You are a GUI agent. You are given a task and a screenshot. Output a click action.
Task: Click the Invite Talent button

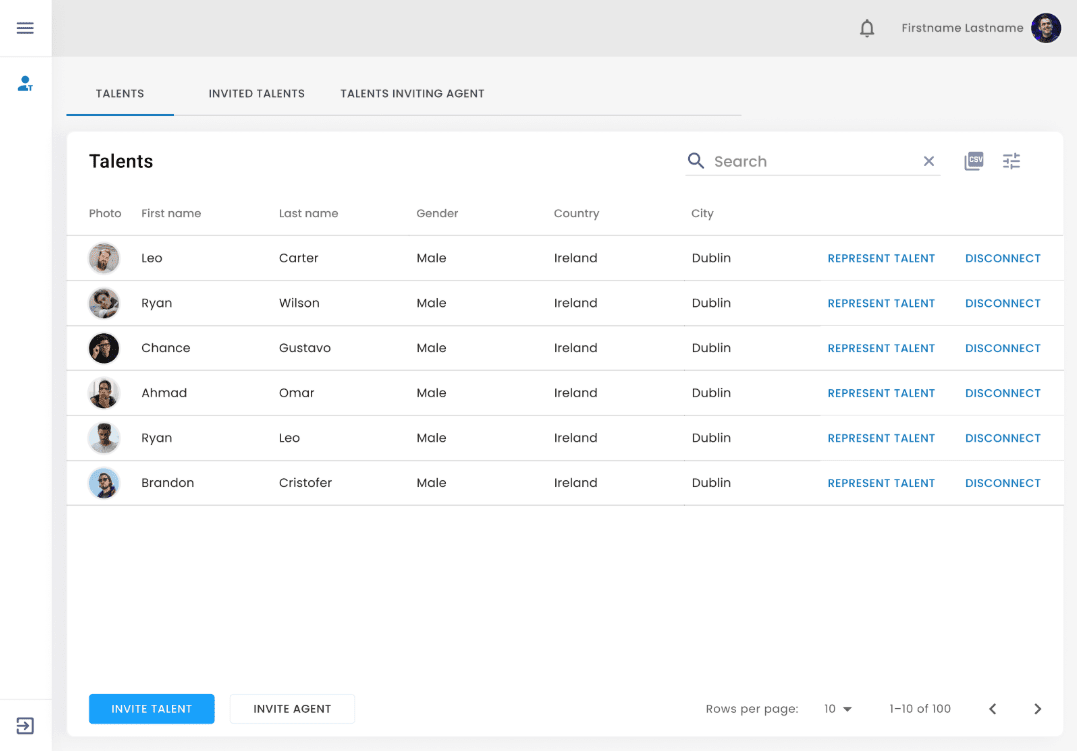(151, 709)
